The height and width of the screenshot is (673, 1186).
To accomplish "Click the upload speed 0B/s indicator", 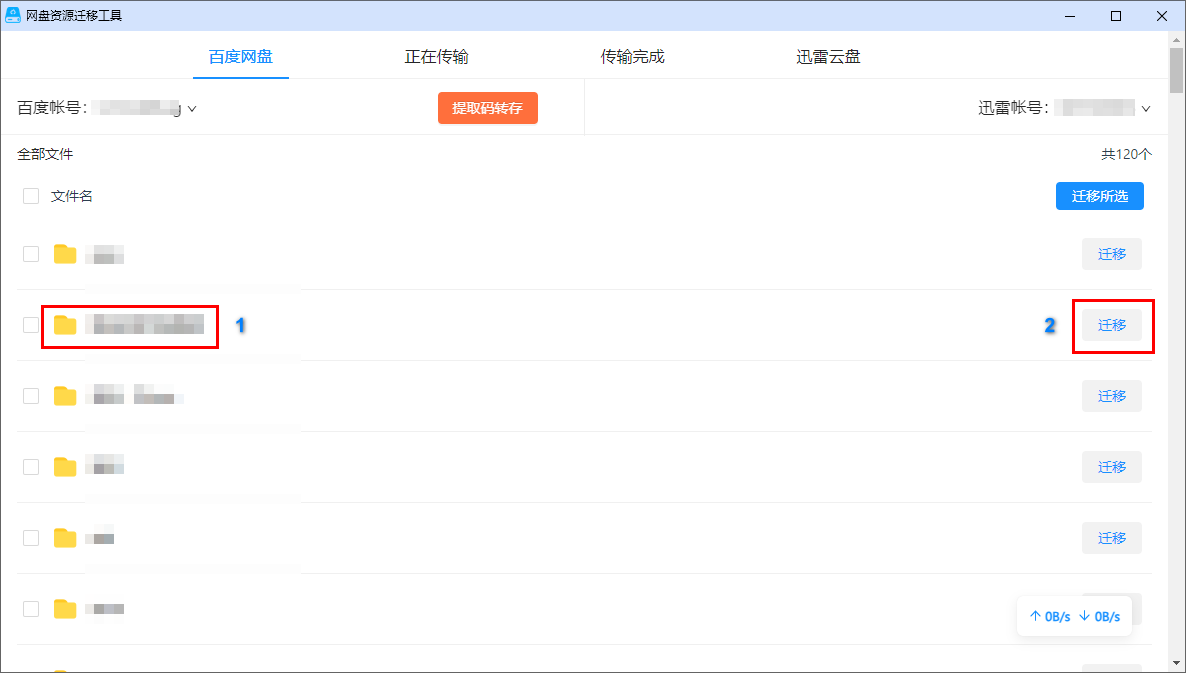I will (x=1050, y=616).
